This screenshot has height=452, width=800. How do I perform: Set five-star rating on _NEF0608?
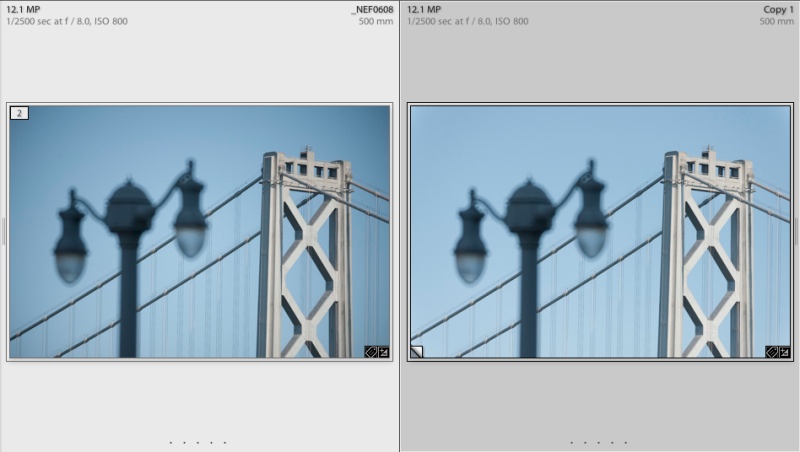coord(225,442)
